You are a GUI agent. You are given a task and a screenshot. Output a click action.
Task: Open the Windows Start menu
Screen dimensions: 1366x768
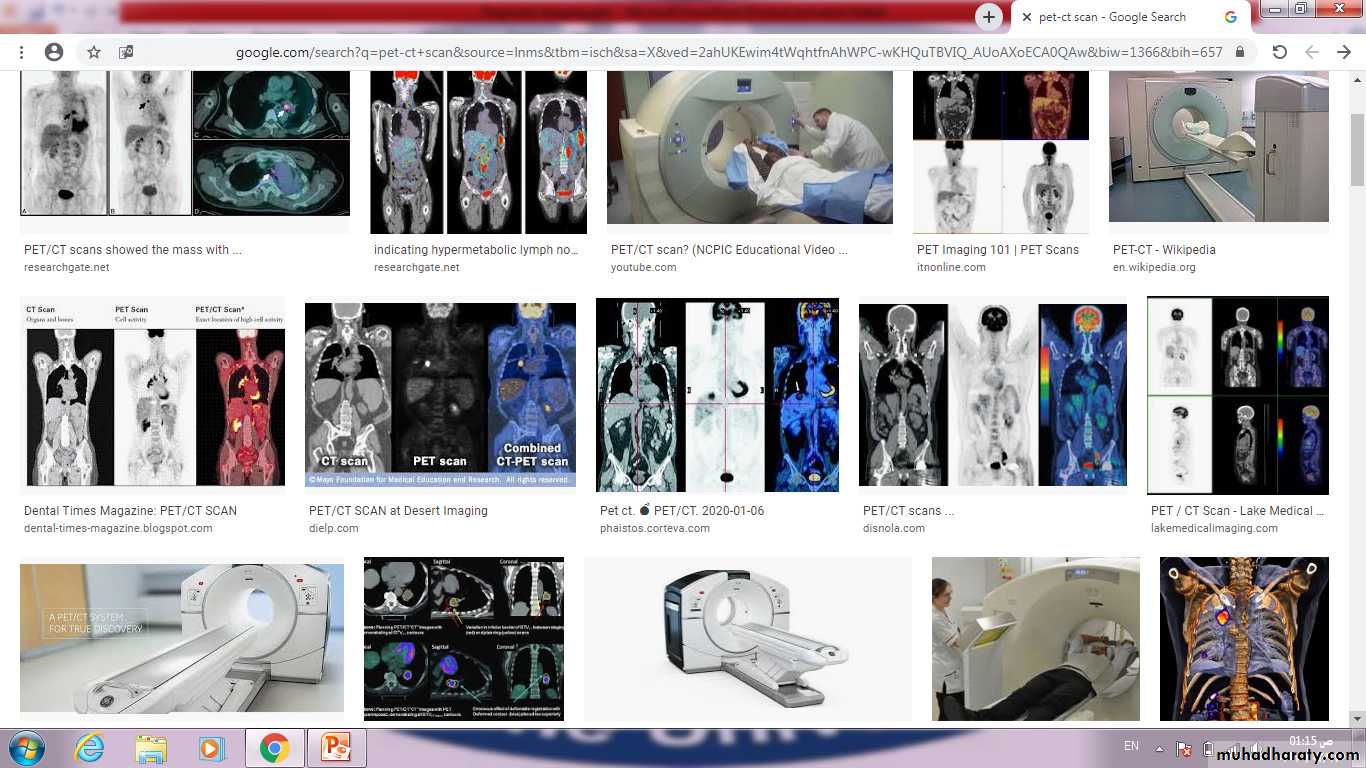27,747
